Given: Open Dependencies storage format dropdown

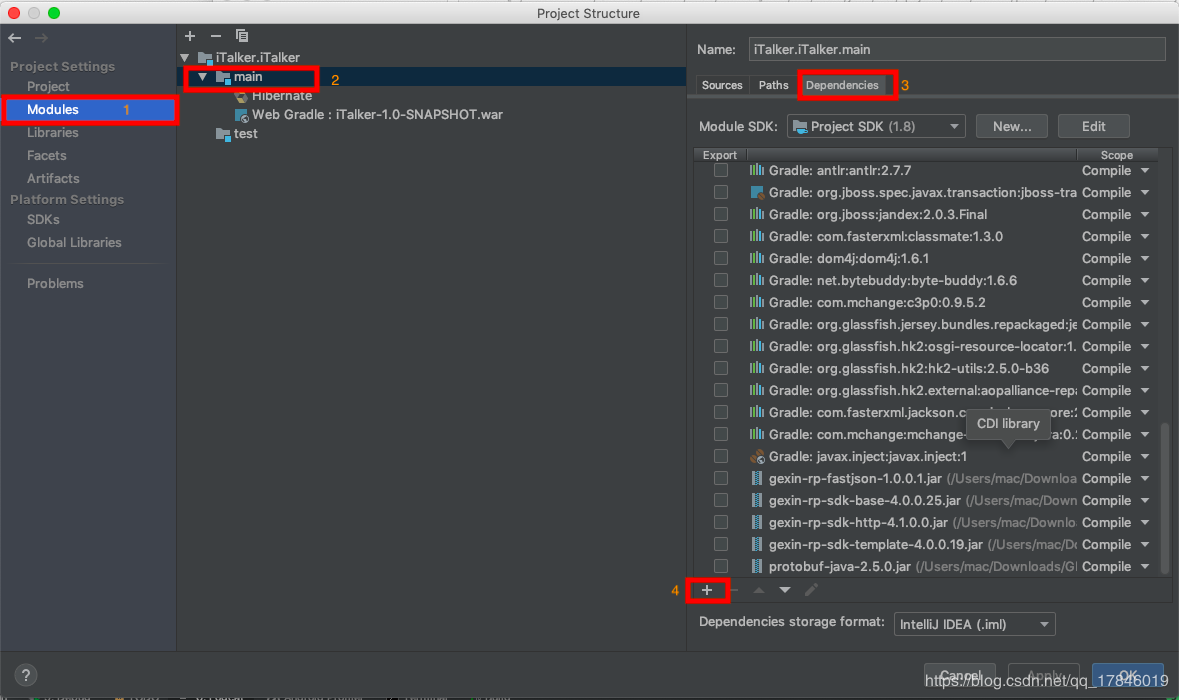Looking at the screenshot, I should pos(974,624).
